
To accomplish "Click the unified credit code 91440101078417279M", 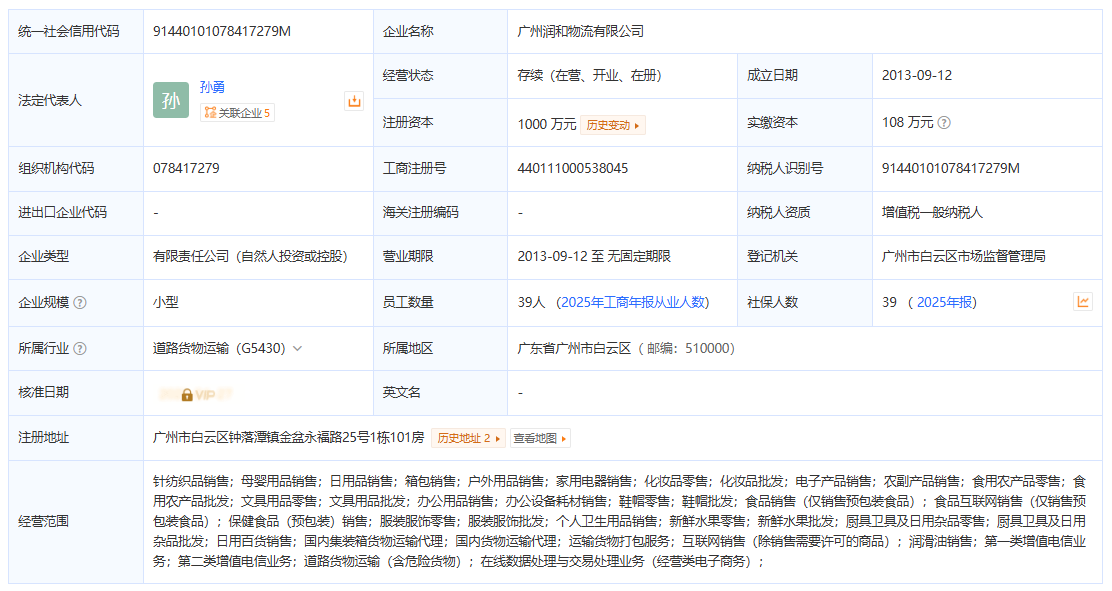I will tap(222, 31).
